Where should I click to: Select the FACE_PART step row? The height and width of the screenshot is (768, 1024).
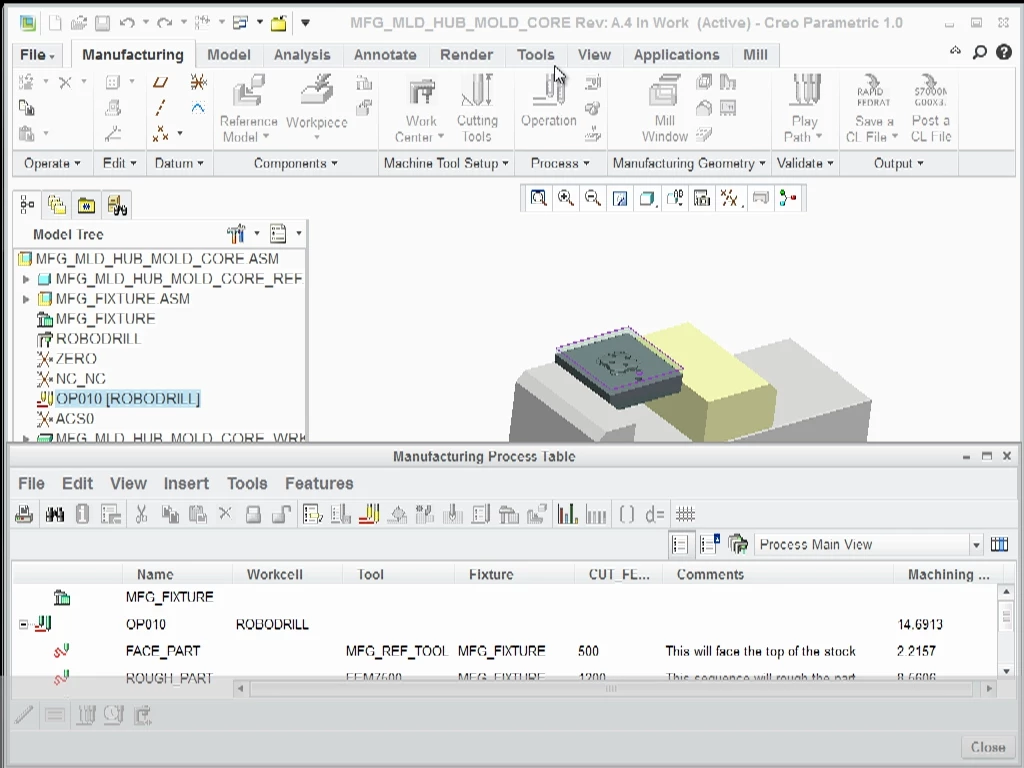point(505,651)
